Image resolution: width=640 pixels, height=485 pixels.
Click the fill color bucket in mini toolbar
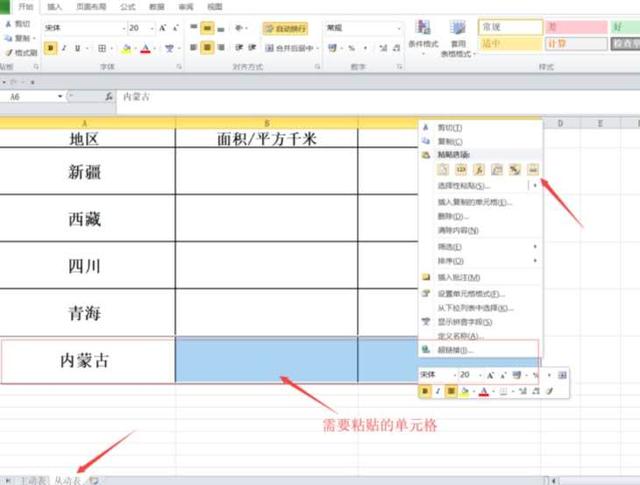click(x=465, y=391)
